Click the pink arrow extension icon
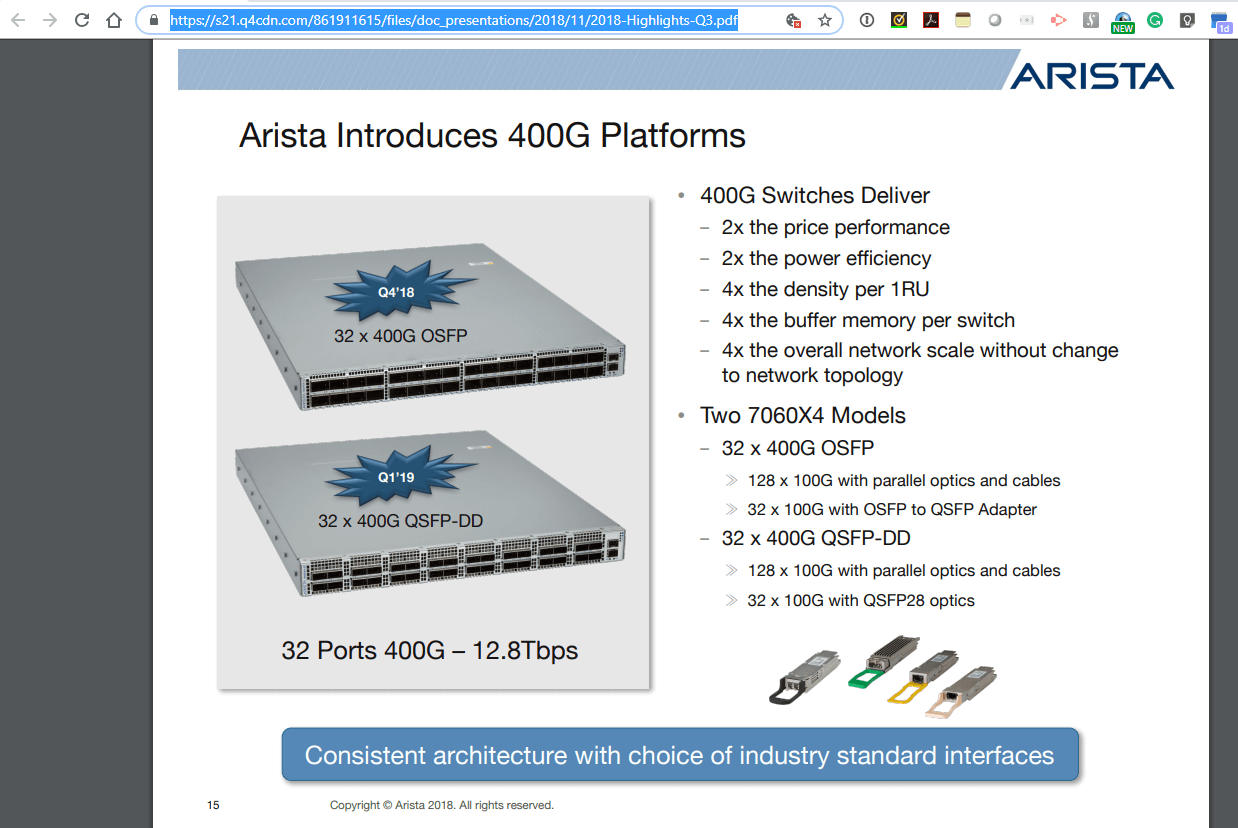Image resolution: width=1238 pixels, height=828 pixels. point(1058,20)
